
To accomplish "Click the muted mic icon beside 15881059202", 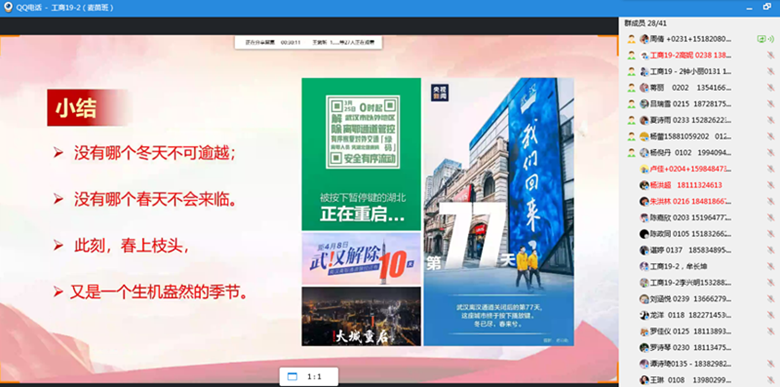I will point(771,136).
